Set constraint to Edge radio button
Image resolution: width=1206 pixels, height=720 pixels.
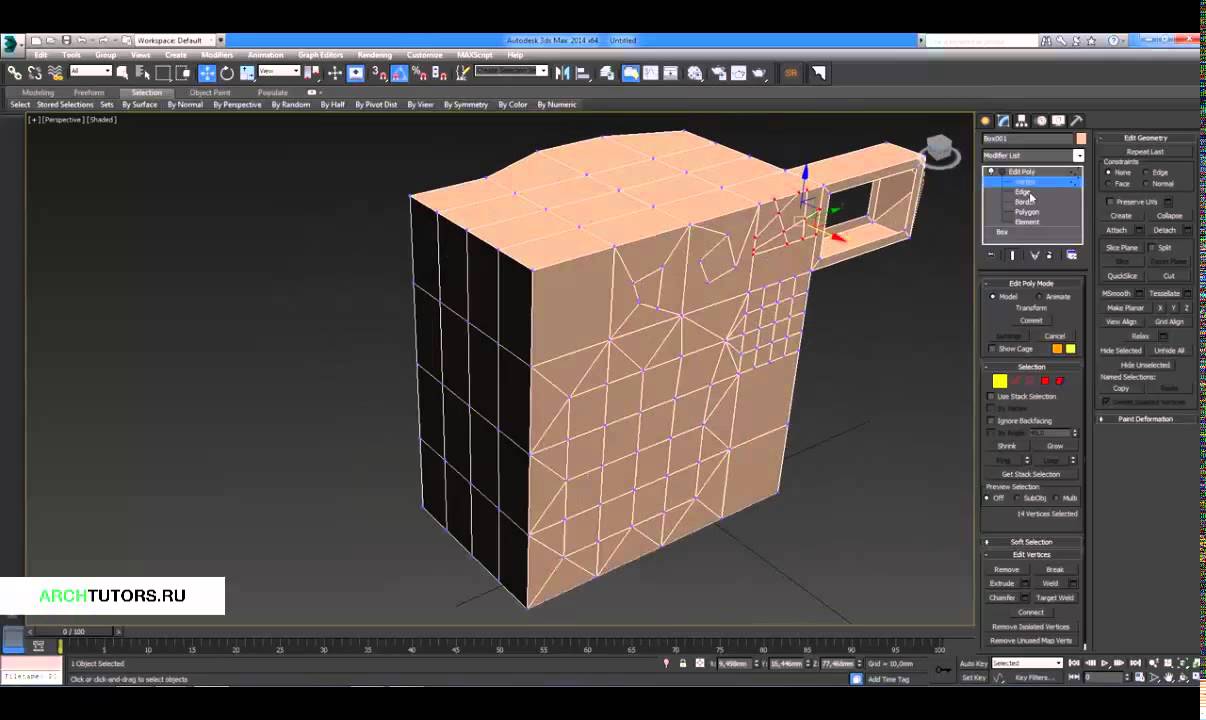pyautogui.click(x=1145, y=173)
